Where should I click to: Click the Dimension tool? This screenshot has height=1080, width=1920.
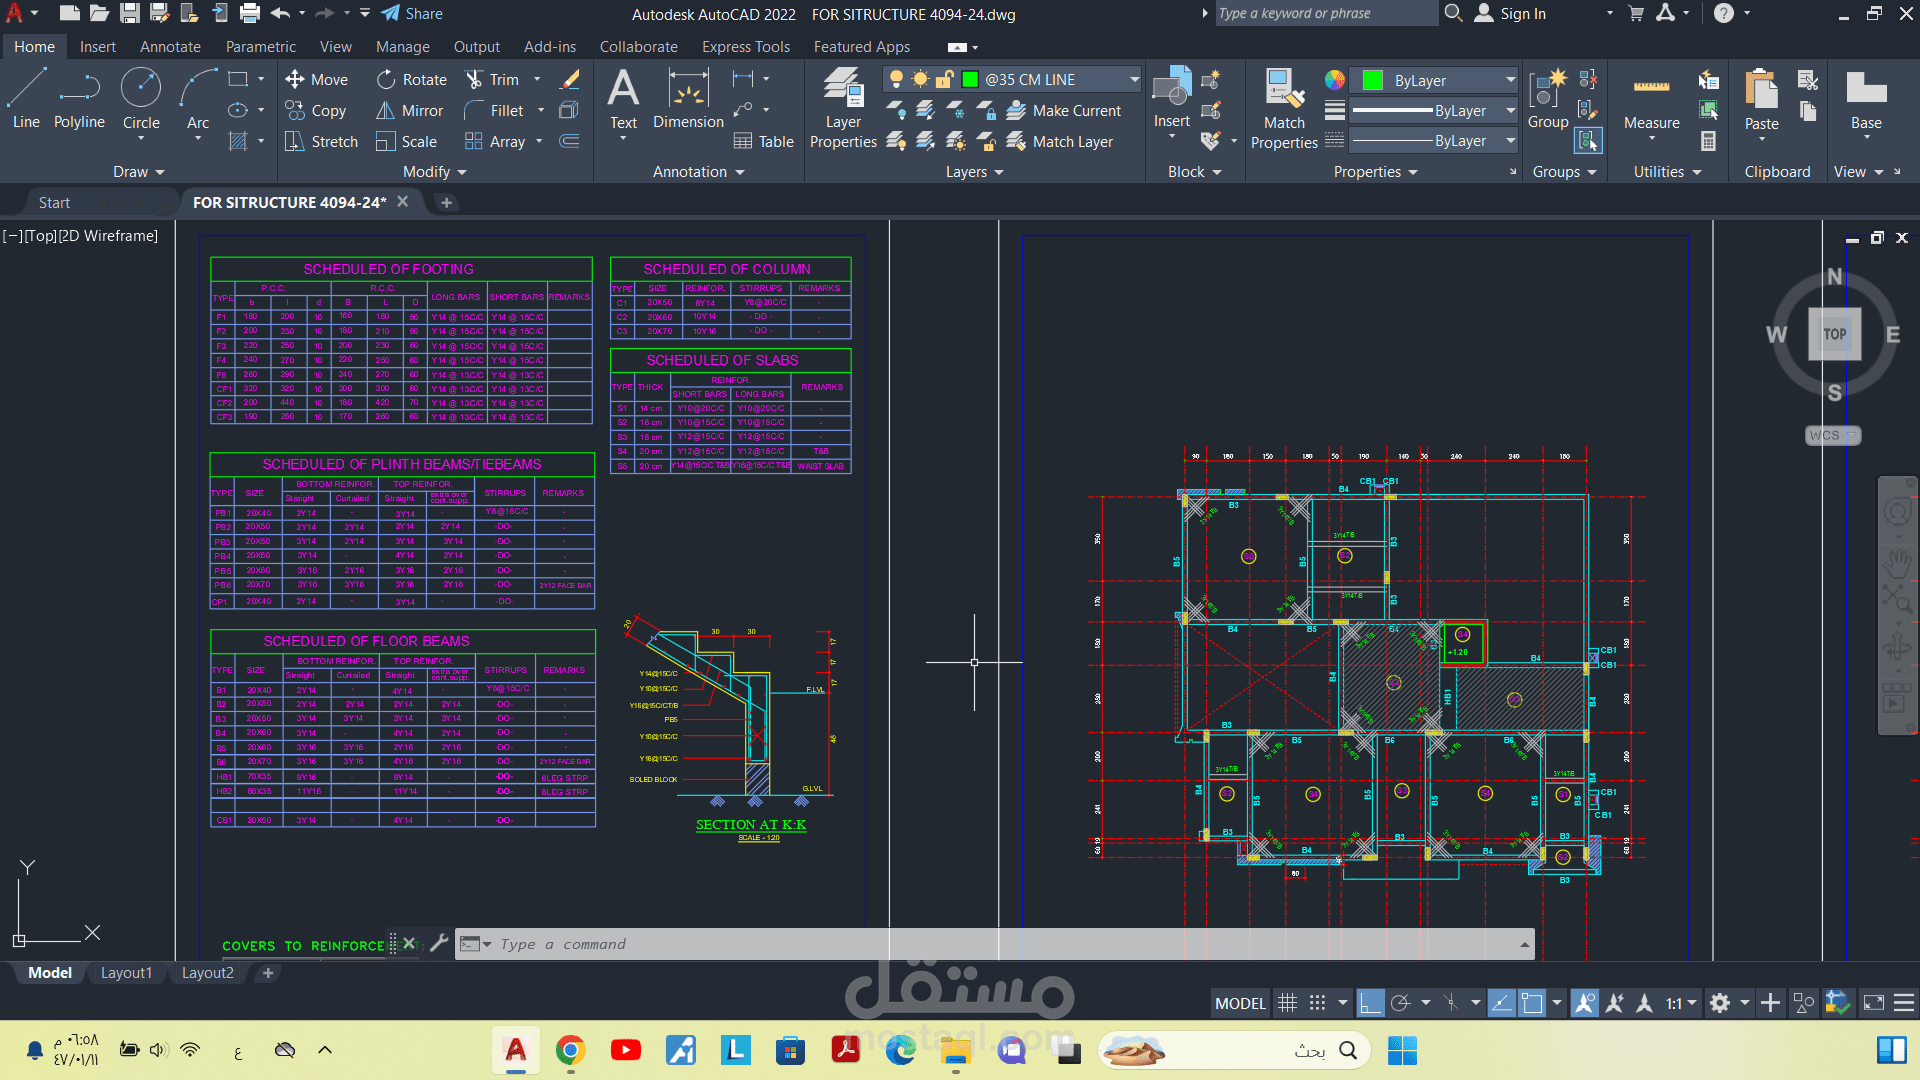click(688, 99)
